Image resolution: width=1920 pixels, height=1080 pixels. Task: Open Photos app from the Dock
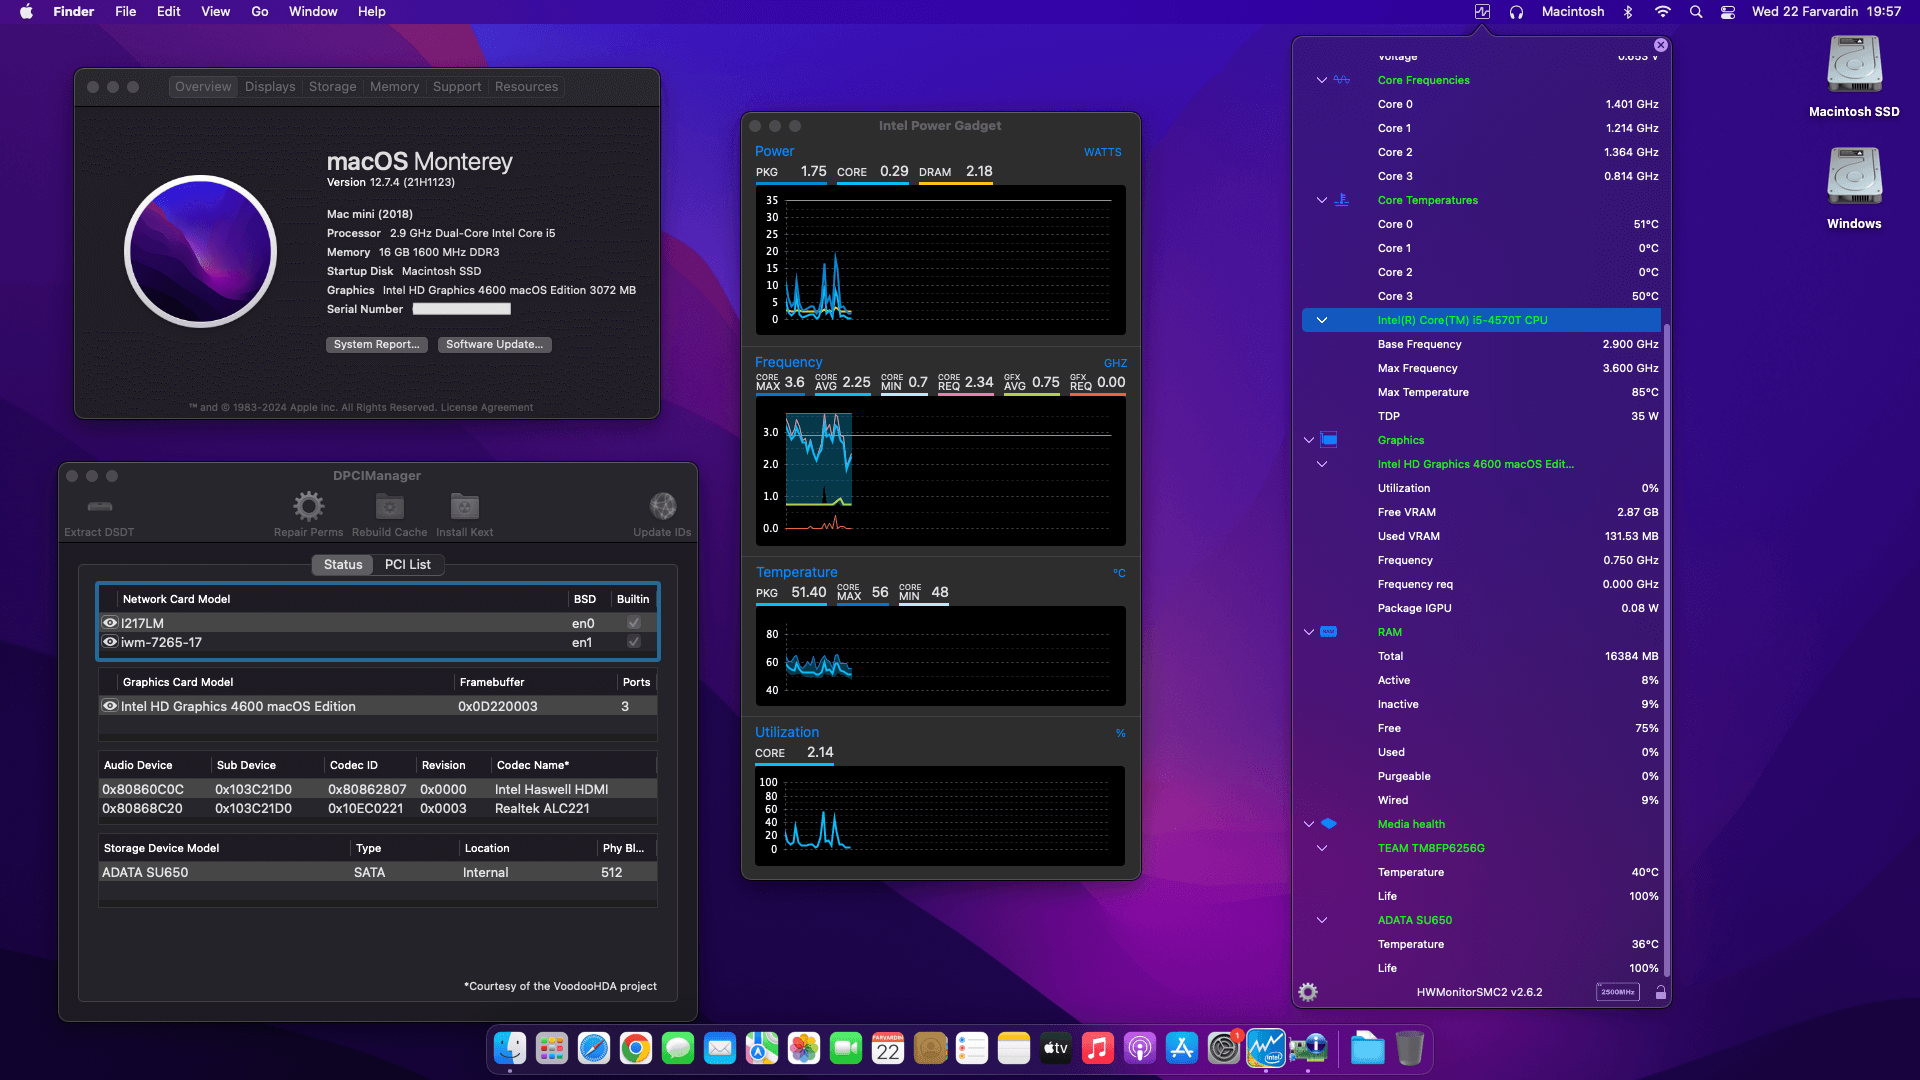pos(804,1048)
